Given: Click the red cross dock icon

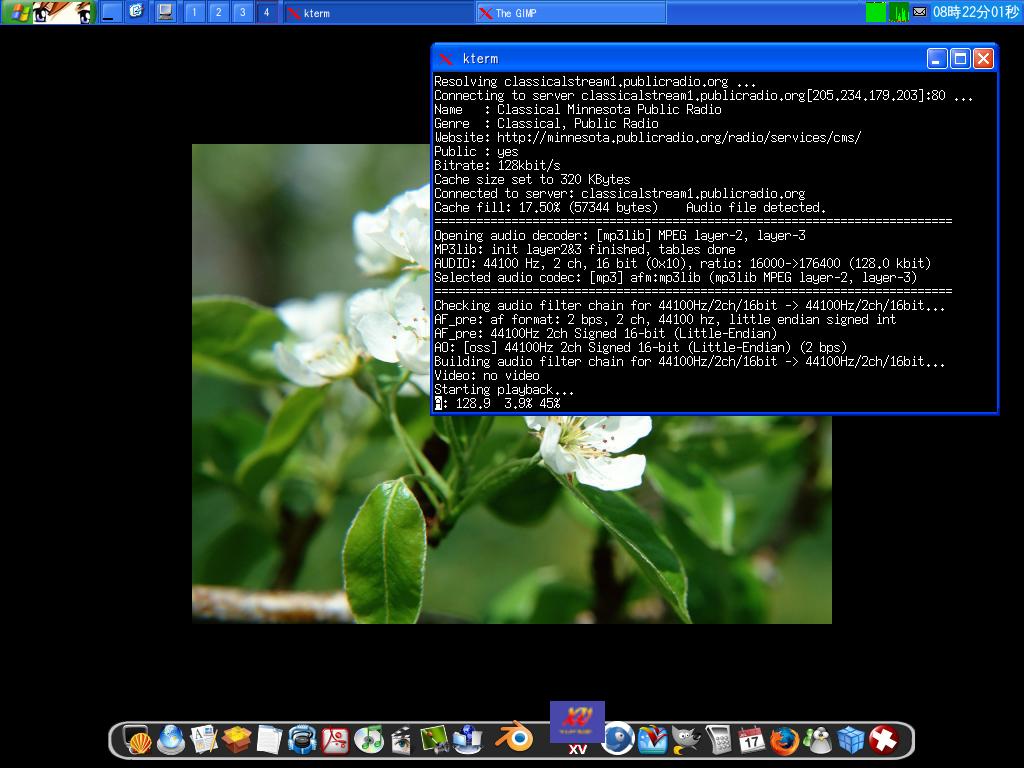Looking at the screenshot, I should pyautogui.click(x=883, y=741).
